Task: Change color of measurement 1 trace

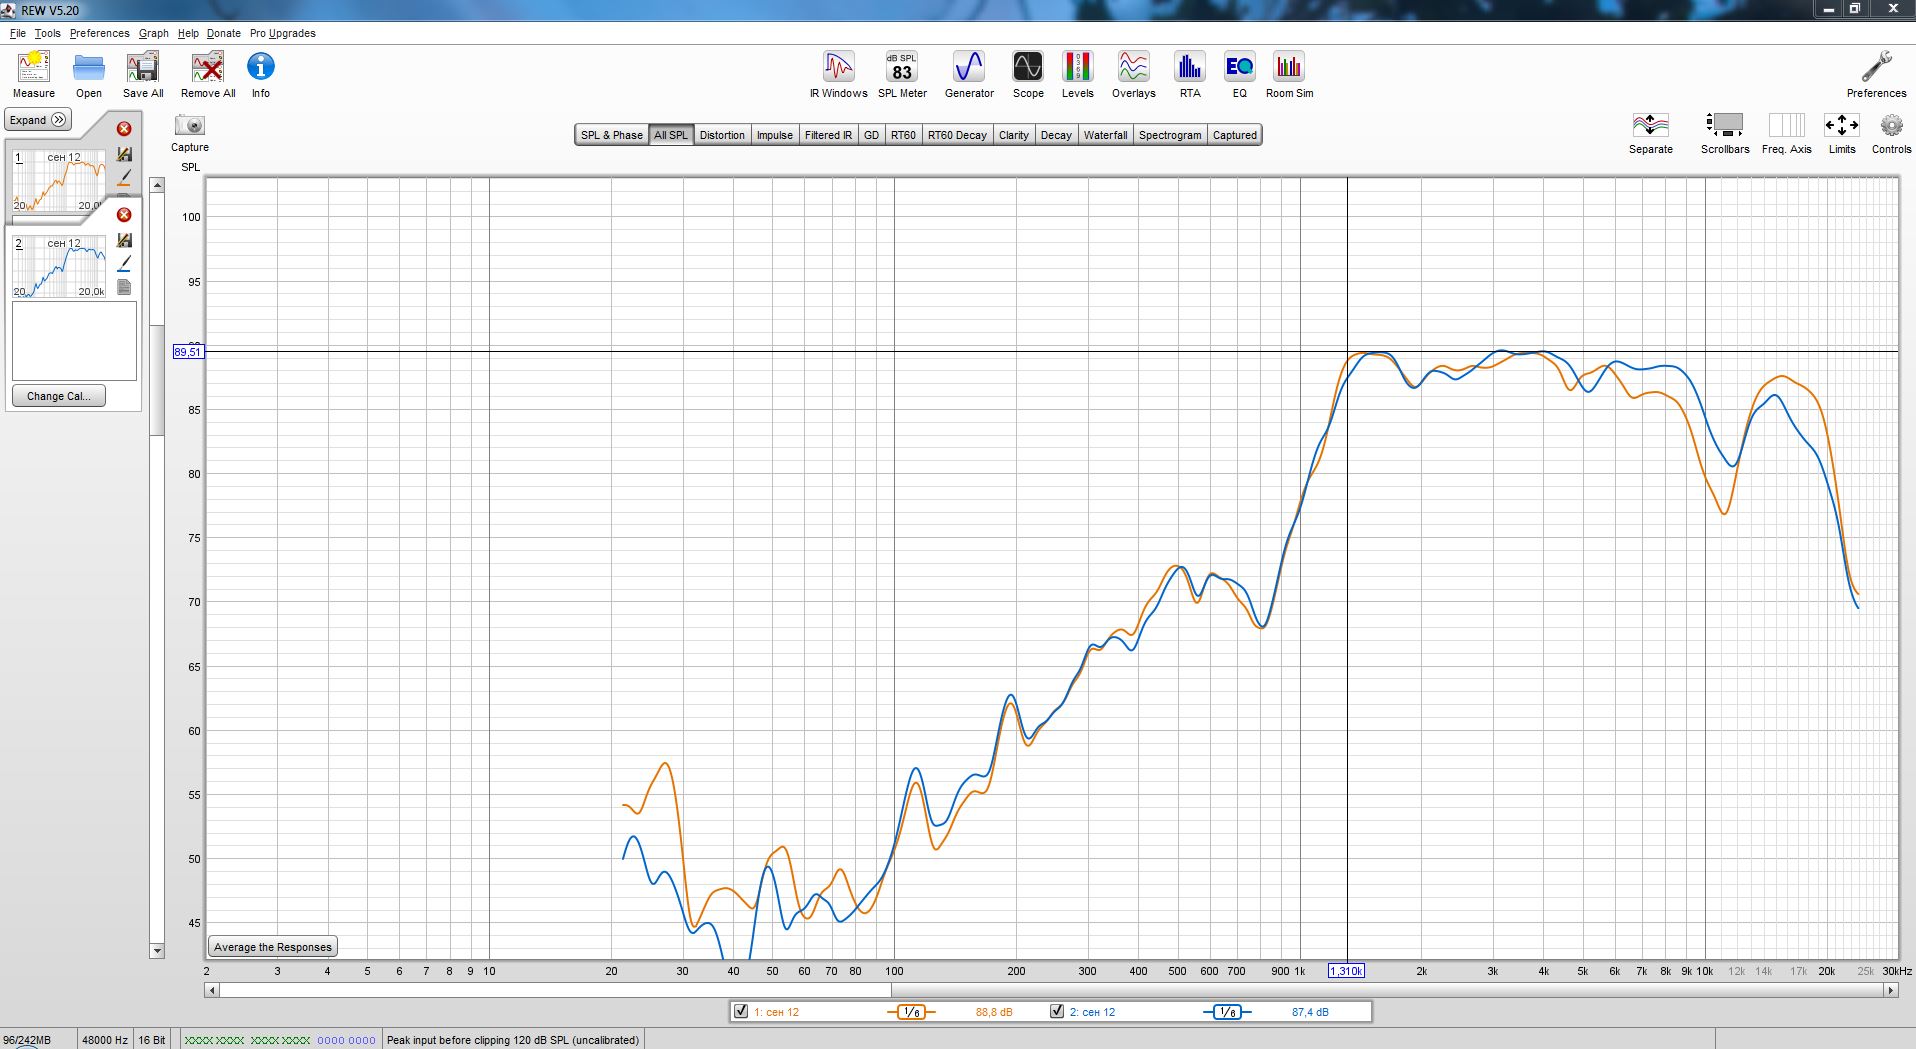Action: coord(124,177)
